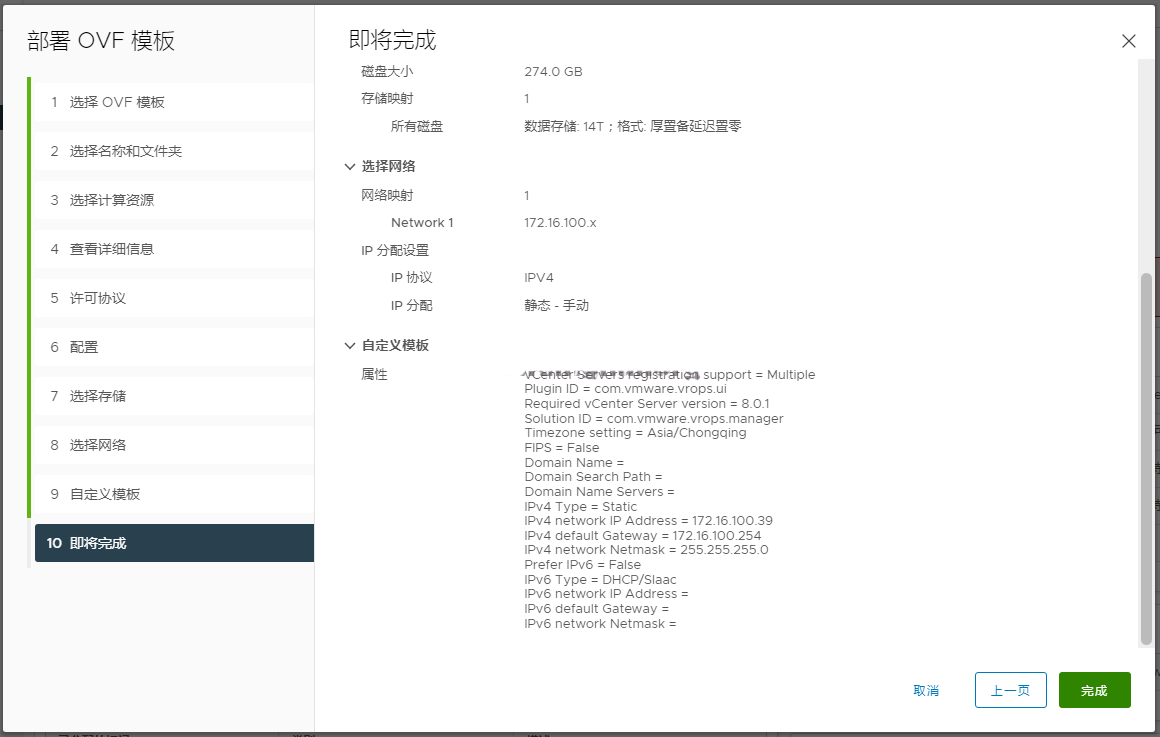This screenshot has width=1160, height=737.
Task: Go to step 1 选择 OVF 模板
Action: (x=117, y=102)
